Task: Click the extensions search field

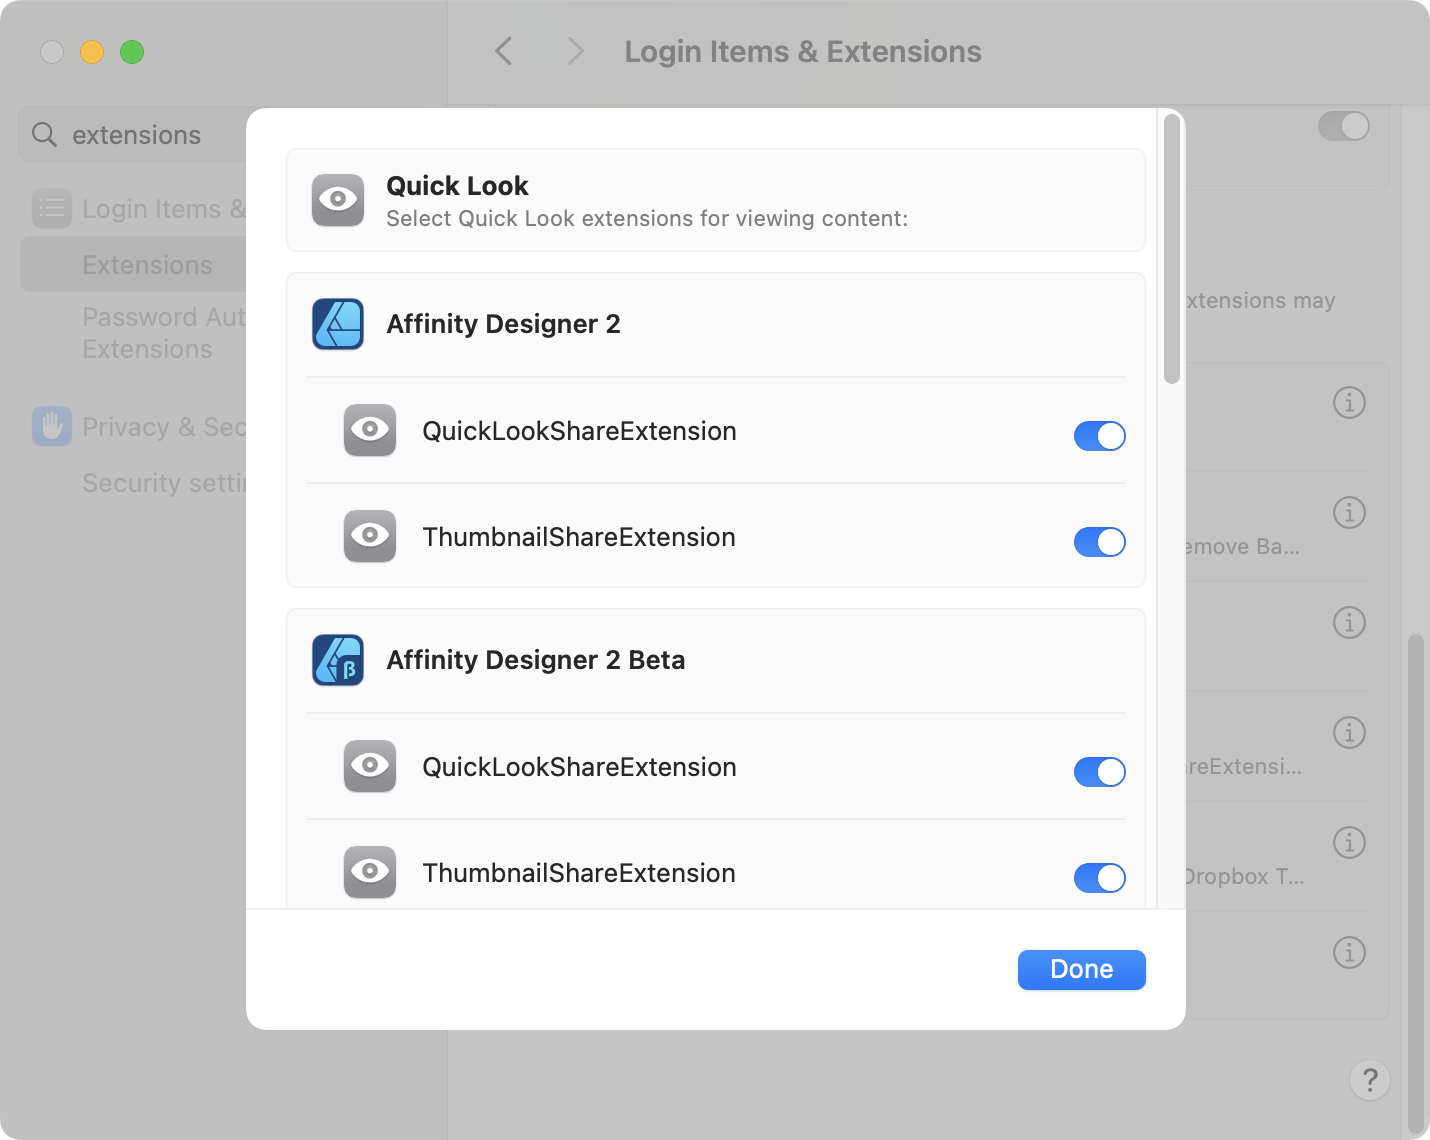Action: pyautogui.click(x=133, y=134)
